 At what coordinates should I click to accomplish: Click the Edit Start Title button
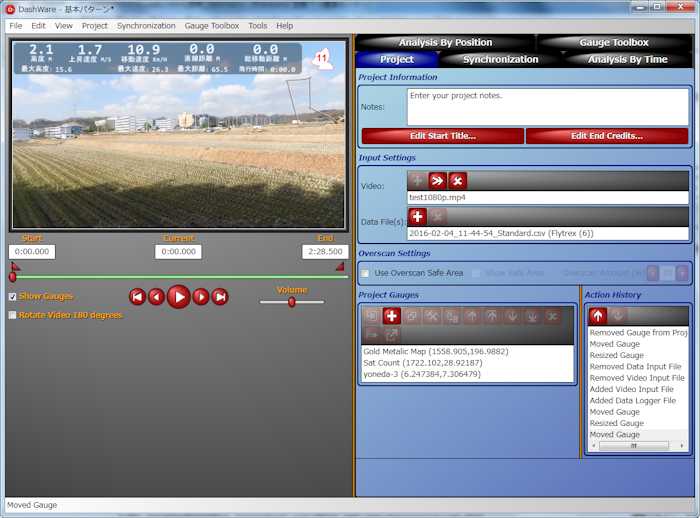click(x=441, y=136)
